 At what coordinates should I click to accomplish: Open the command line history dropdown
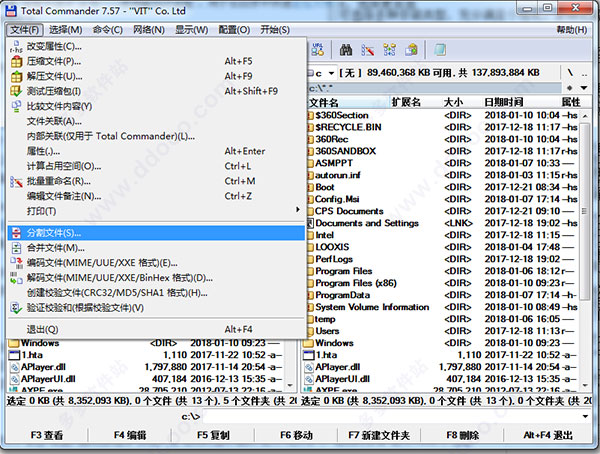point(585,416)
